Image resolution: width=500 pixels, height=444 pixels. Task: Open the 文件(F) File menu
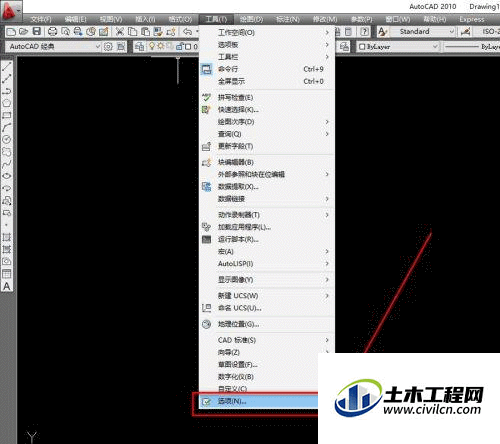(41, 19)
